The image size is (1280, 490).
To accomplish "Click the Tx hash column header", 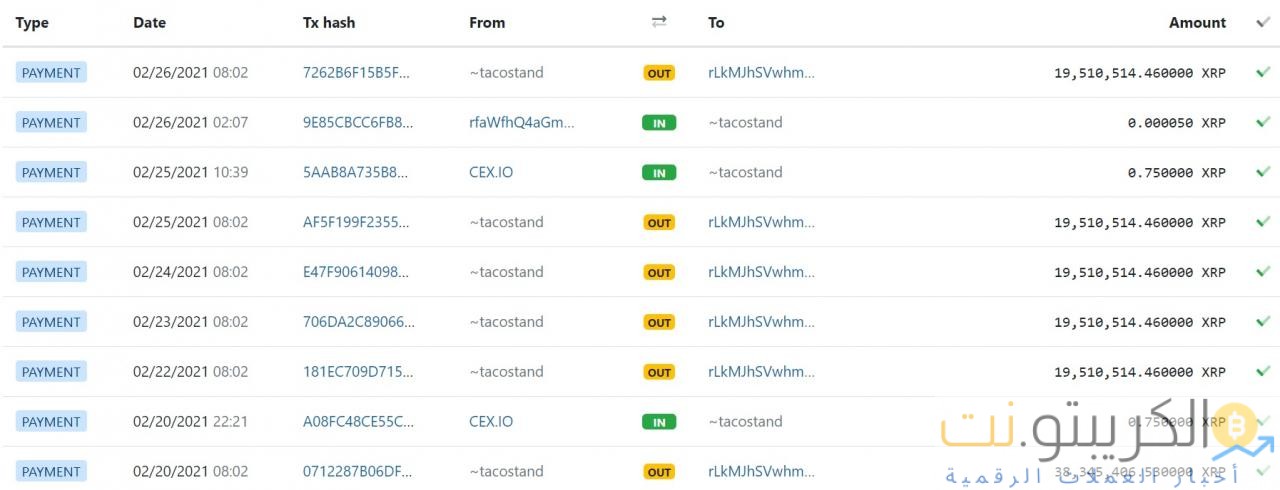I will tap(329, 22).
